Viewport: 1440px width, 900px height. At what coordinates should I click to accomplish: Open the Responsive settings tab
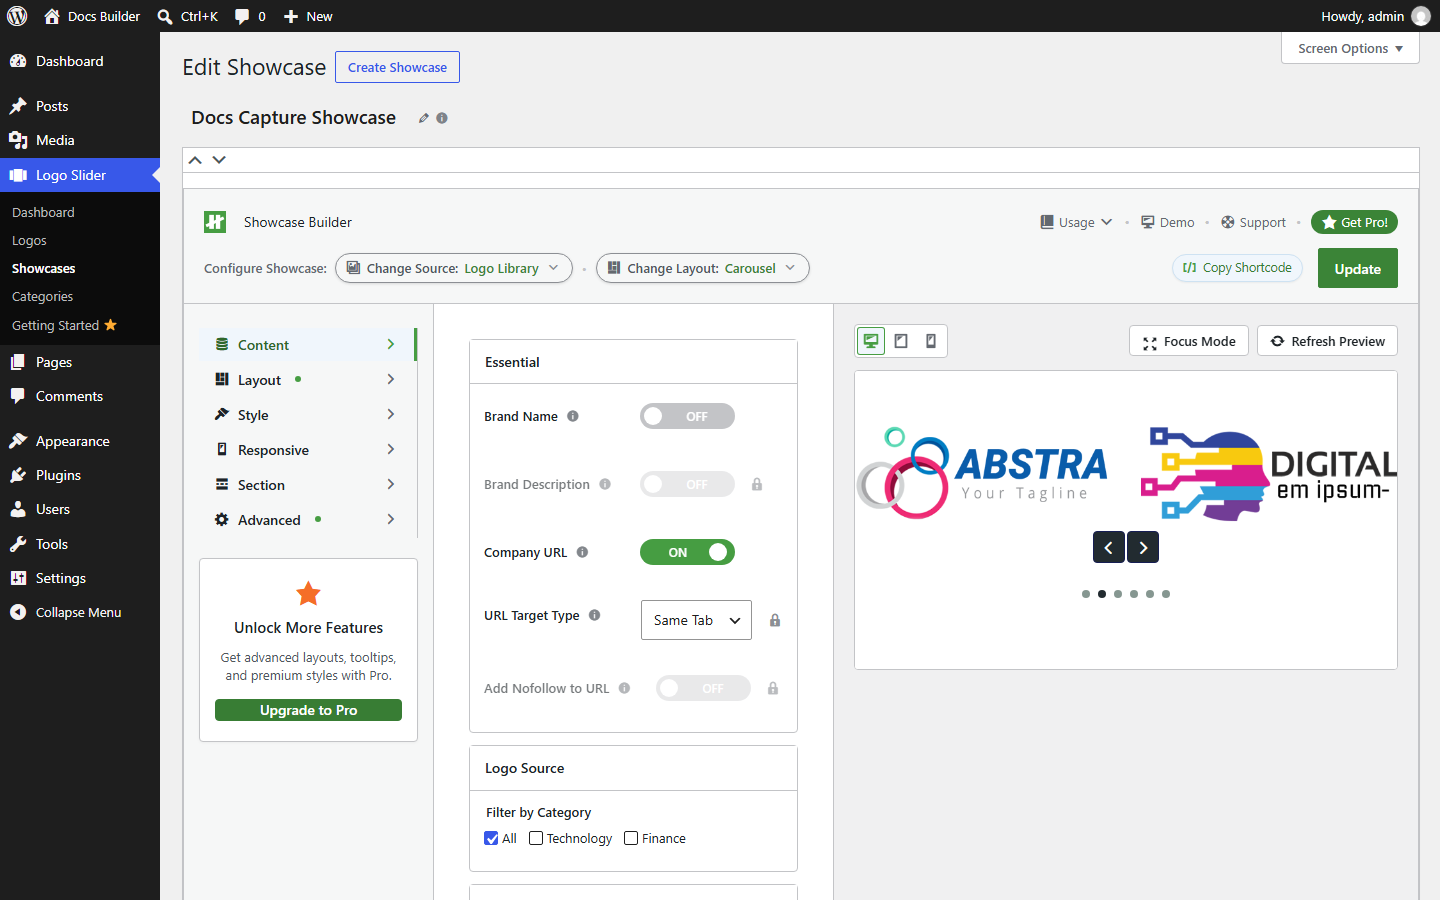(x=306, y=450)
